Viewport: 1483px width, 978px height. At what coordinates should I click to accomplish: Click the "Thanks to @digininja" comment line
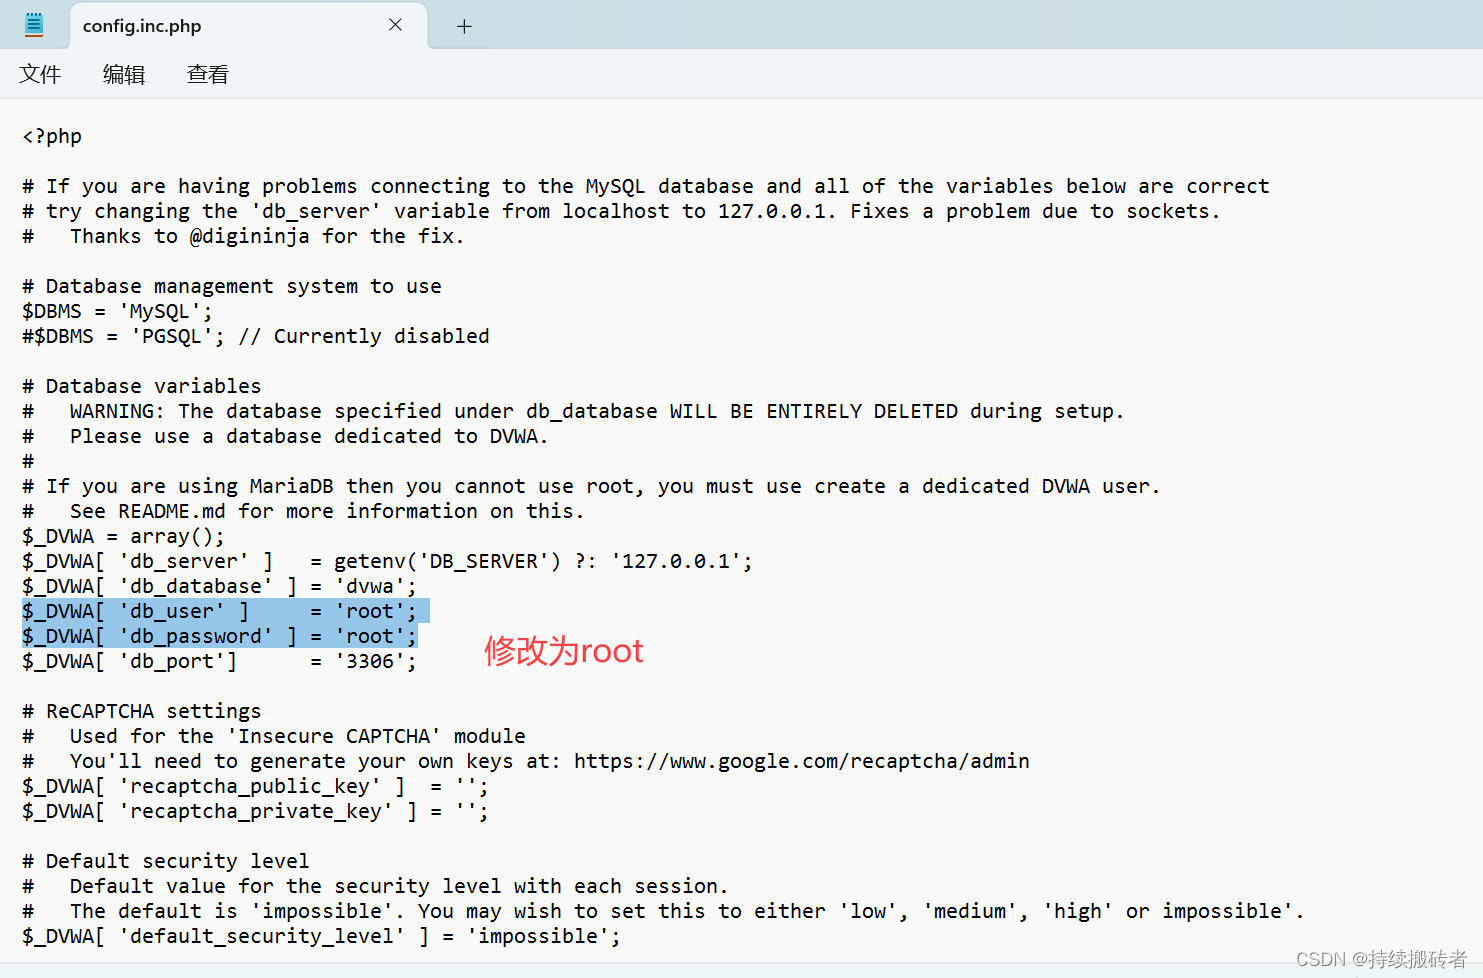[243, 236]
